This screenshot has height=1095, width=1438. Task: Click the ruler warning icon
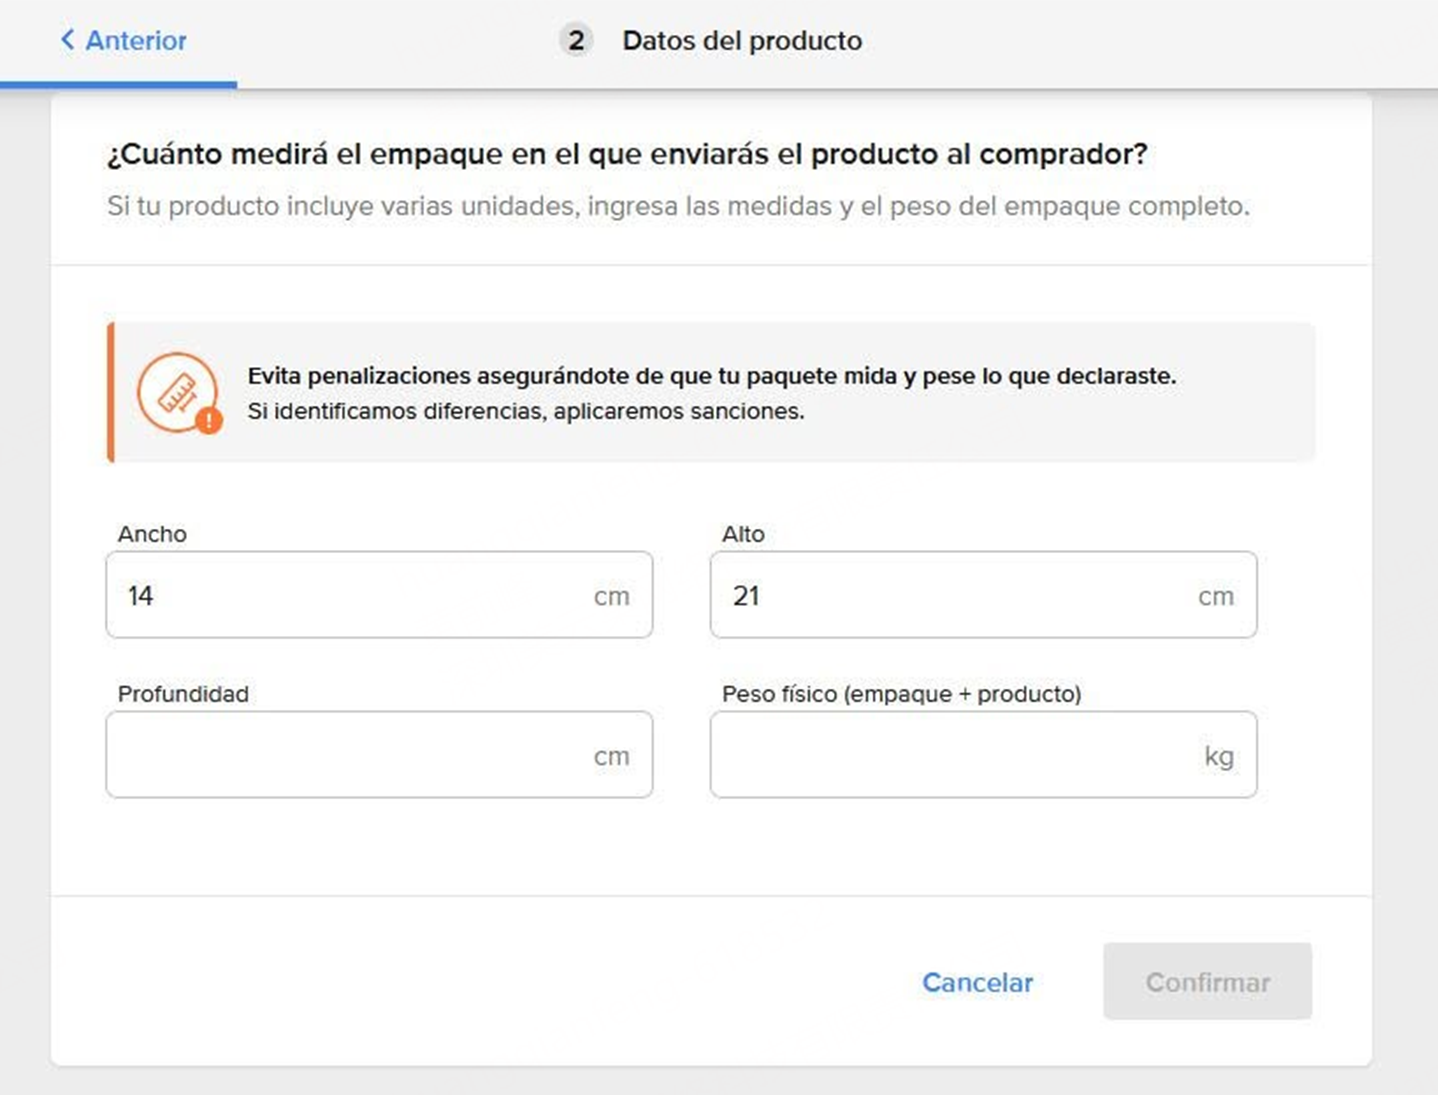(x=180, y=393)
